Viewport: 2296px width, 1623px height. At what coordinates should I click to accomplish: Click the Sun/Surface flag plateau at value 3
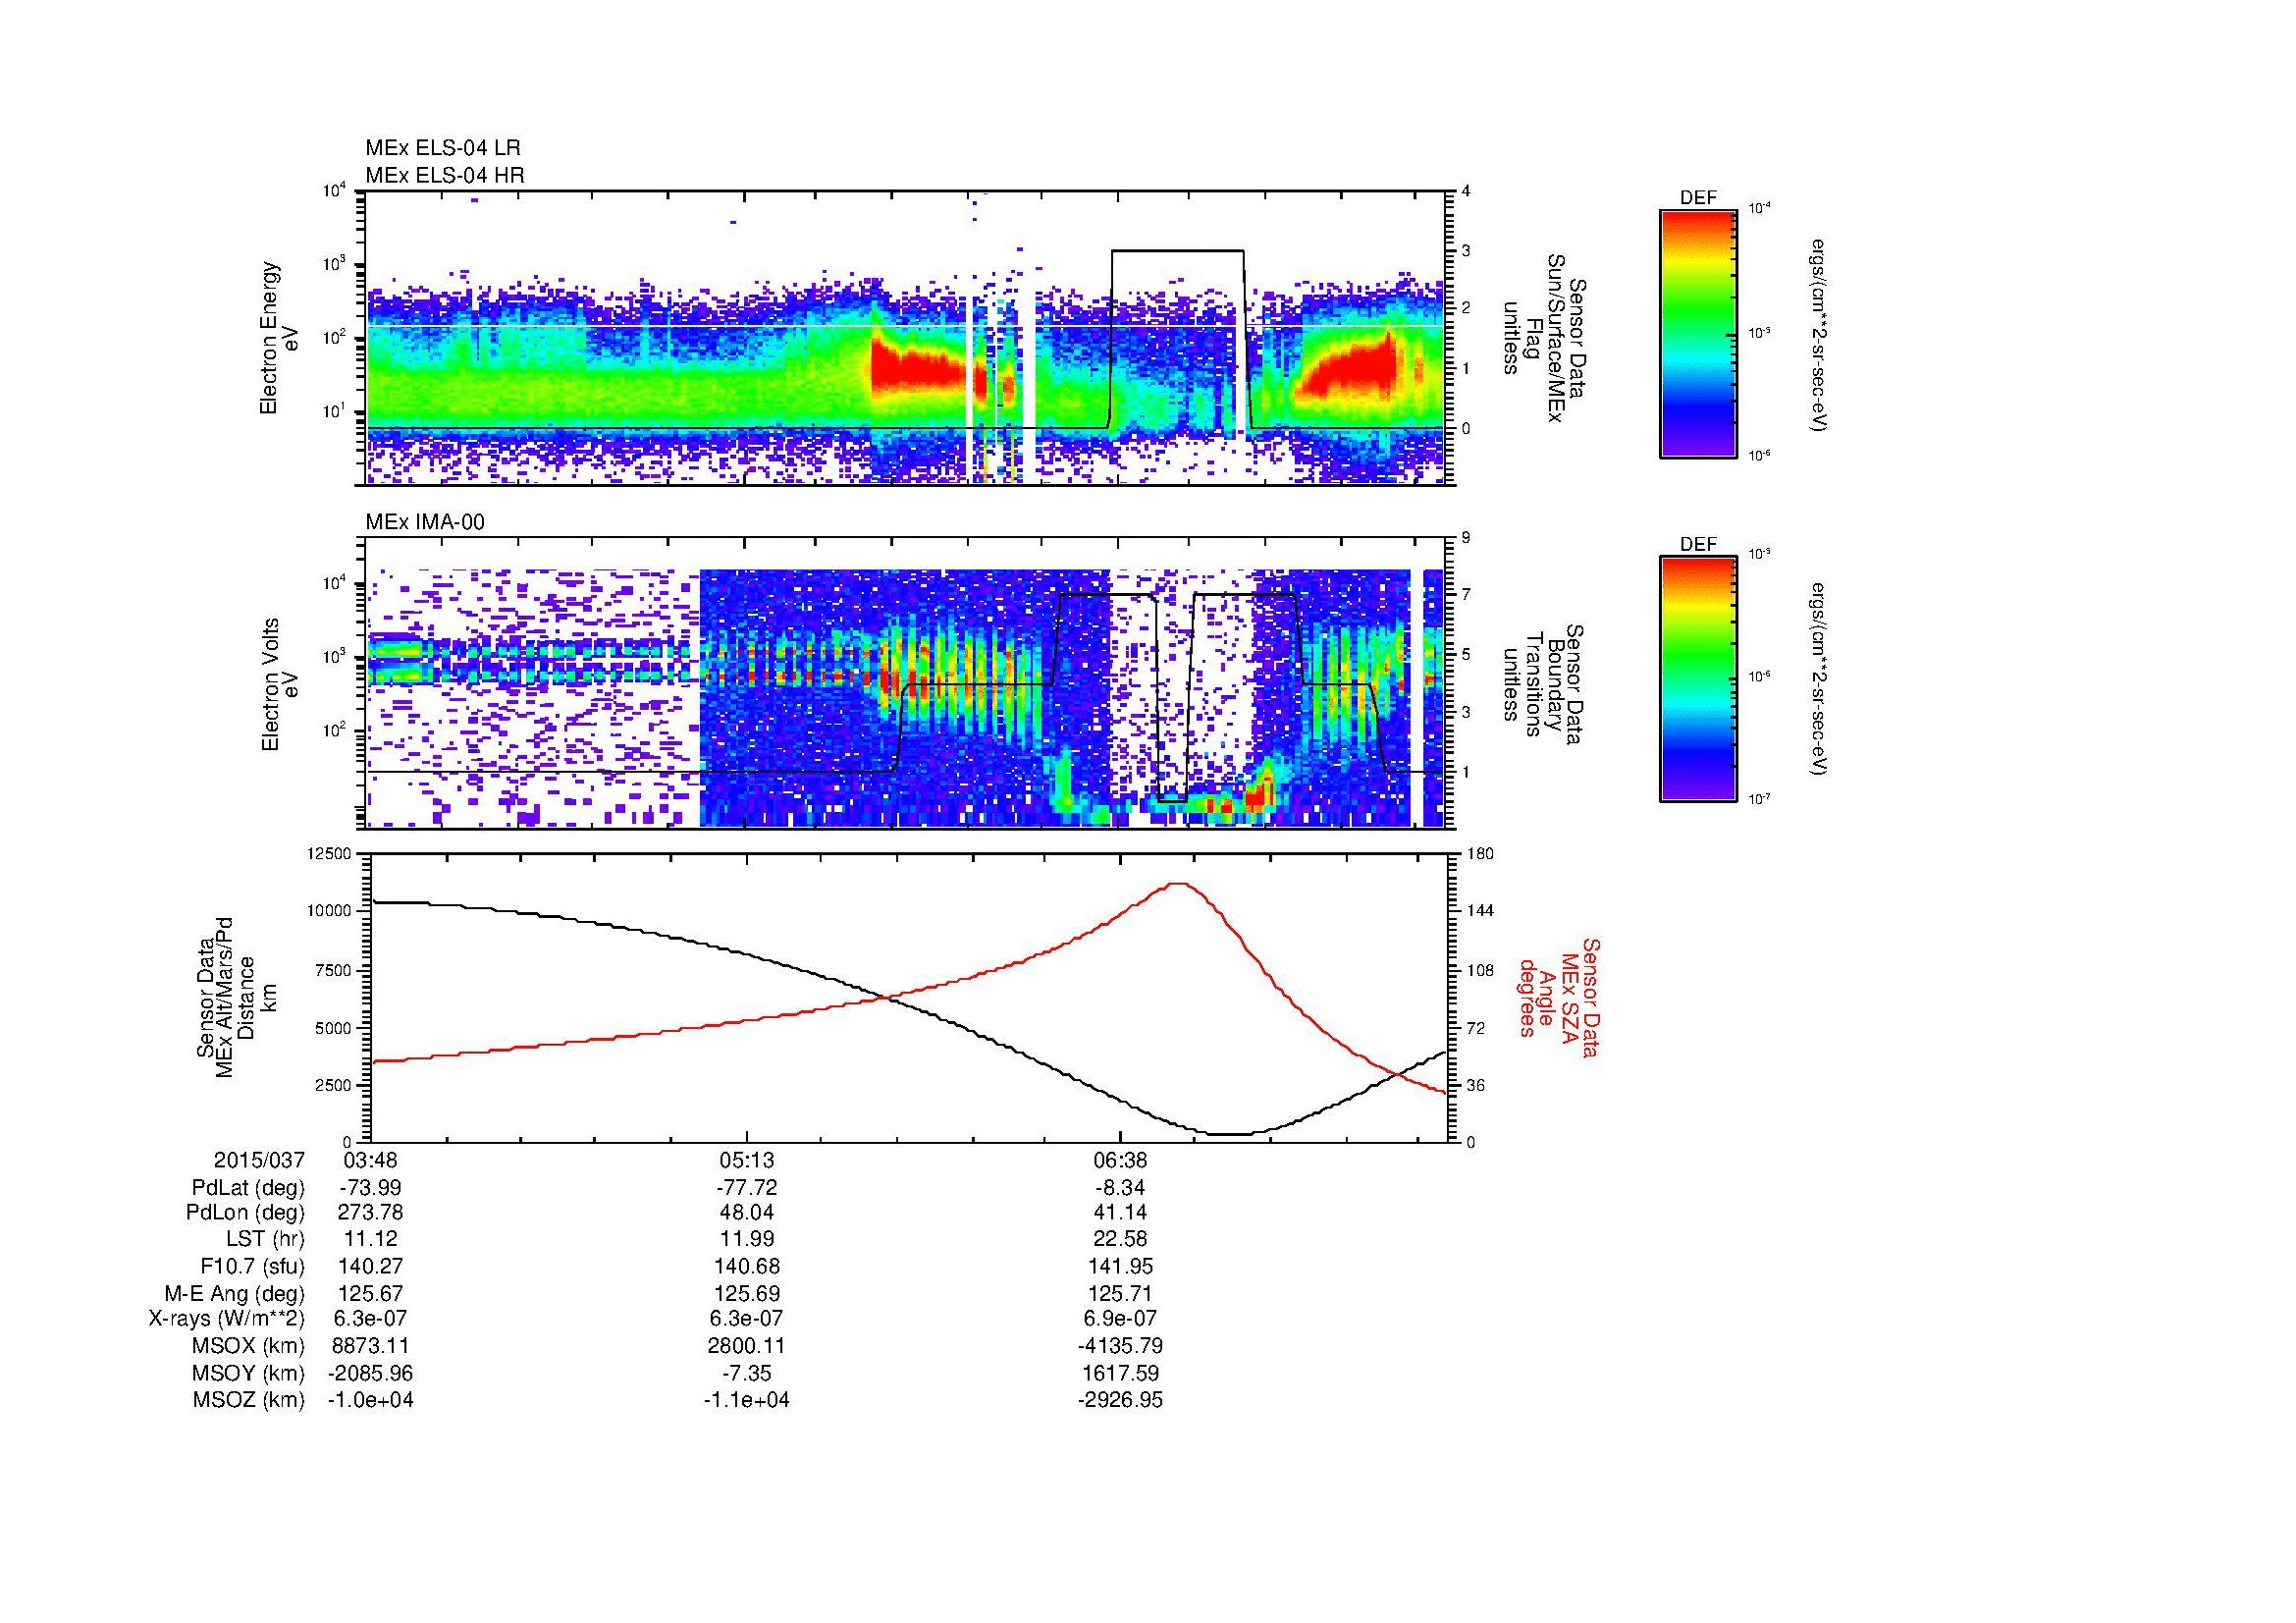tap(1178, 251)
